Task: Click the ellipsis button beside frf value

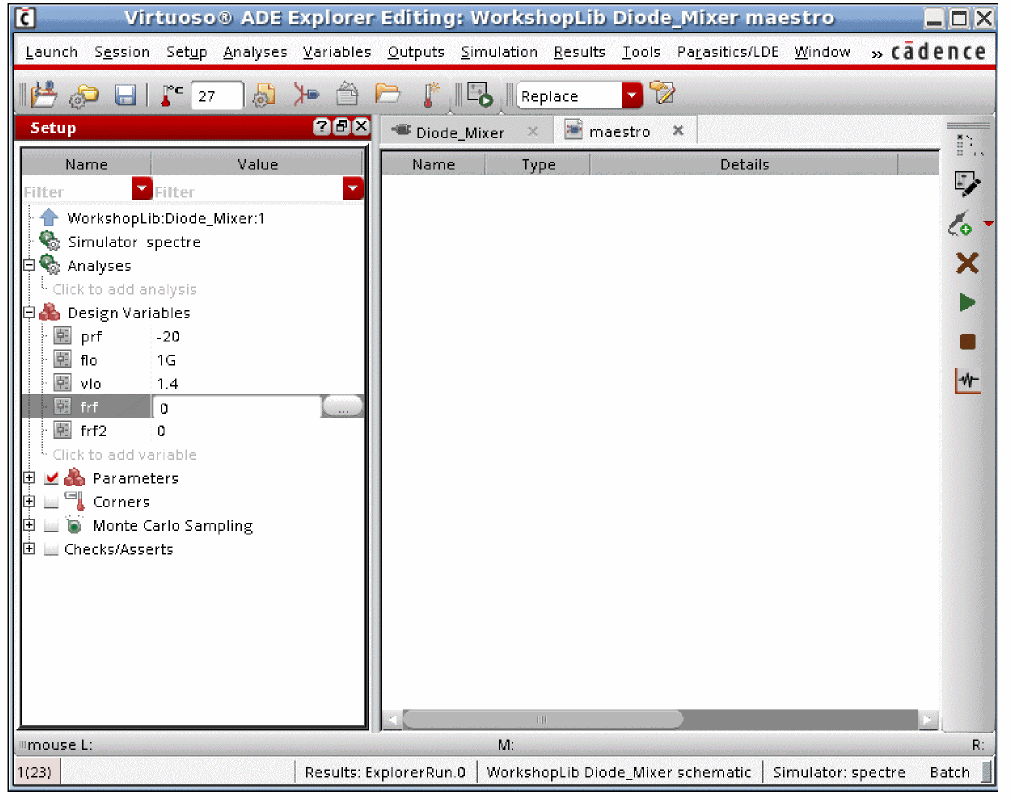Action: point(343,408)
